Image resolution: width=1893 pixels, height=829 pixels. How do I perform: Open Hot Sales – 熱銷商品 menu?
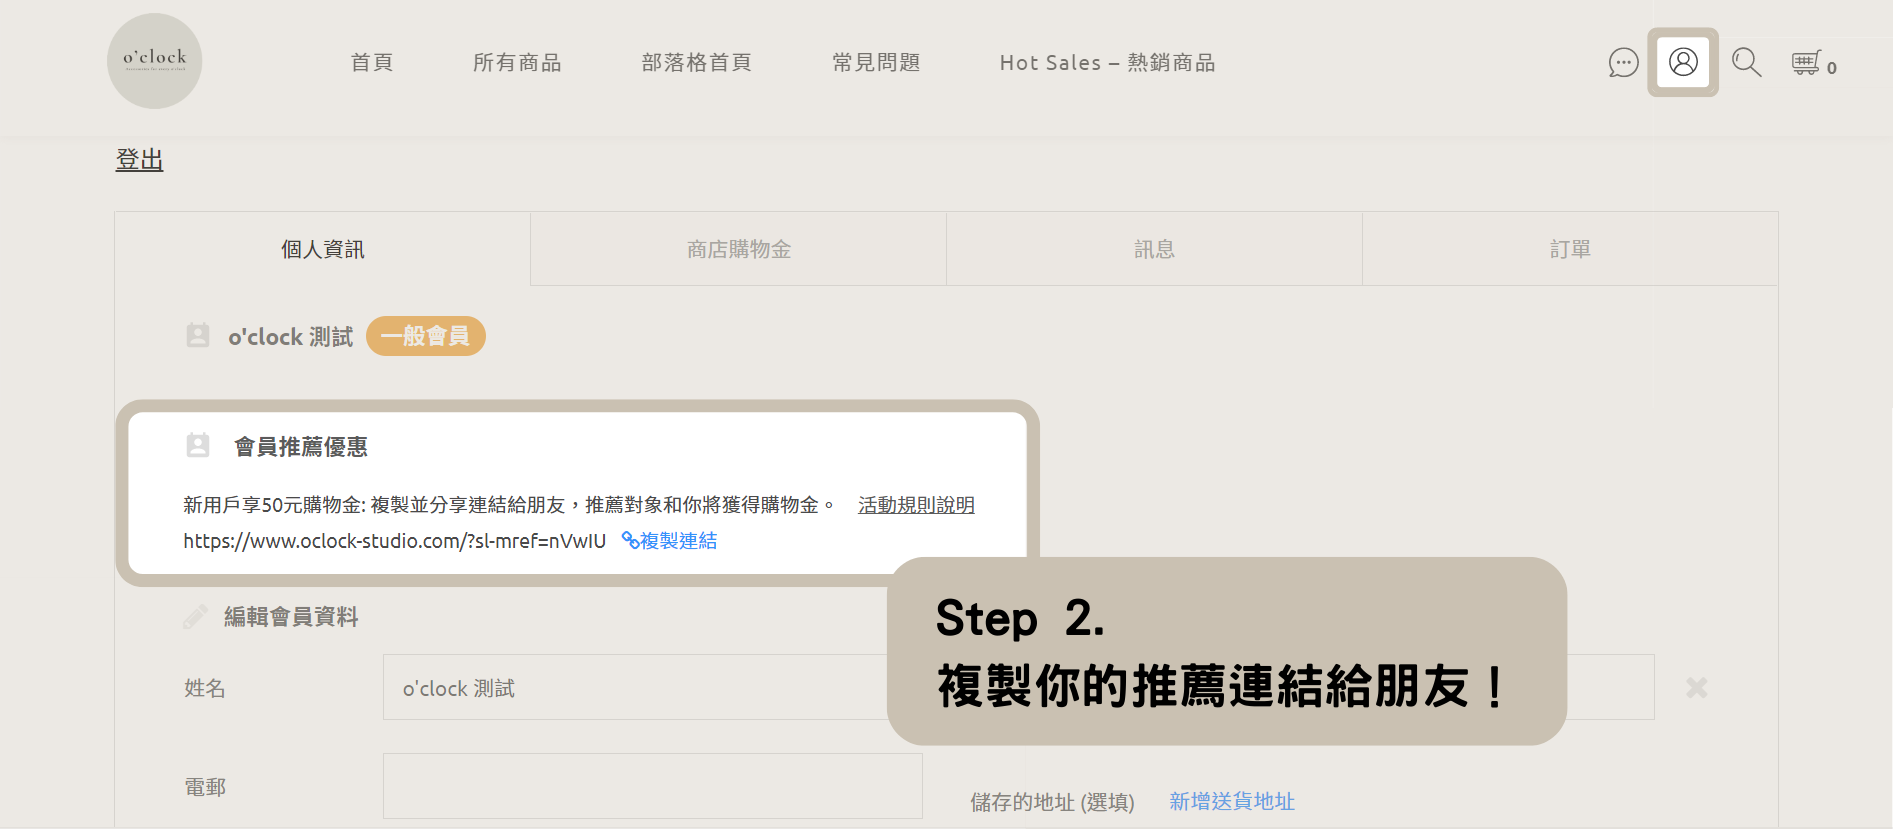click(1108, 63)
